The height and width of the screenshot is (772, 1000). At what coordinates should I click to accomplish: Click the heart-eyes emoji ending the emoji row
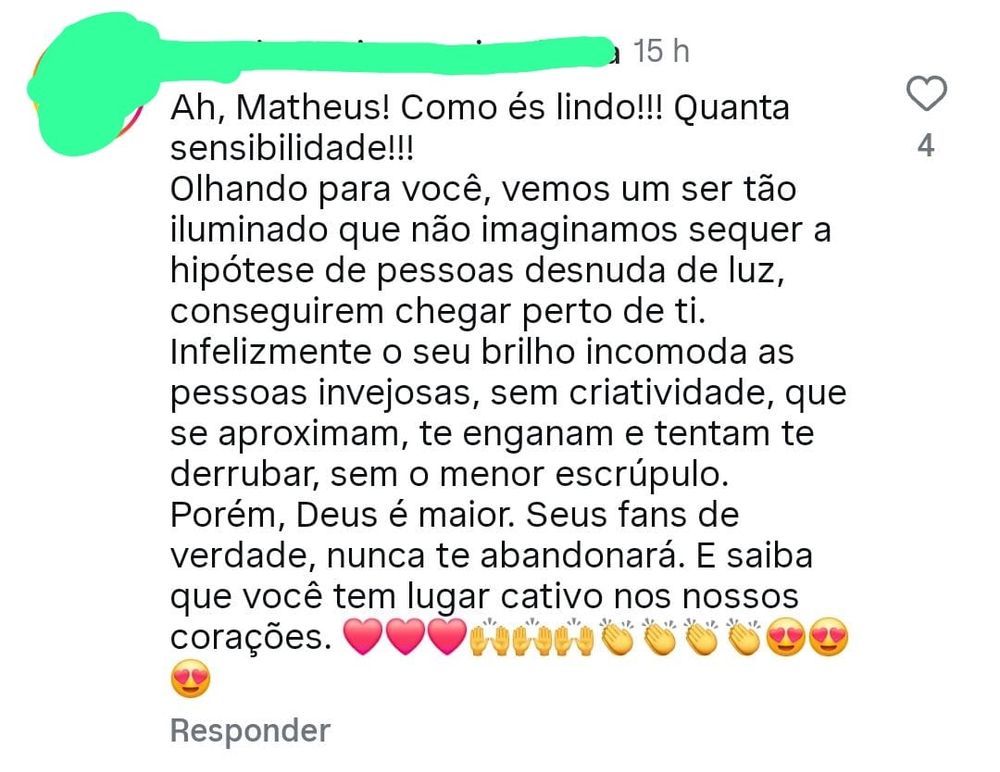pyautogui.click(x=828, y=637)
